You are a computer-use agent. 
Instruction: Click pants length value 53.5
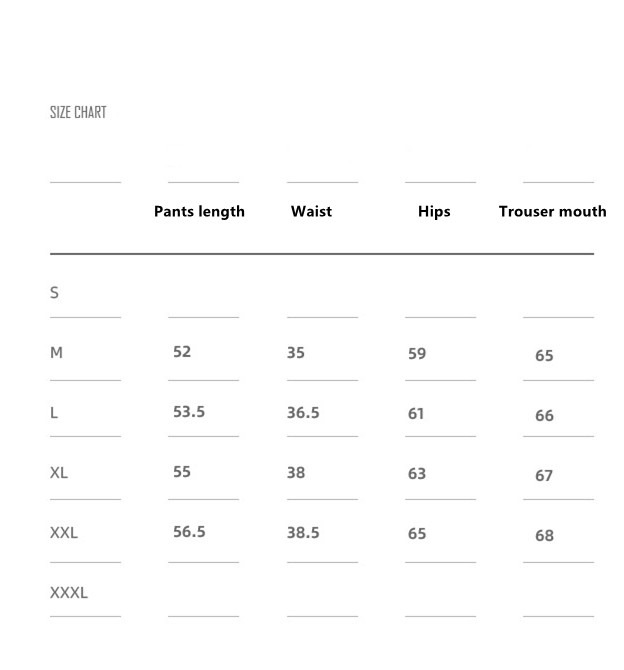[x=188, y=412]
